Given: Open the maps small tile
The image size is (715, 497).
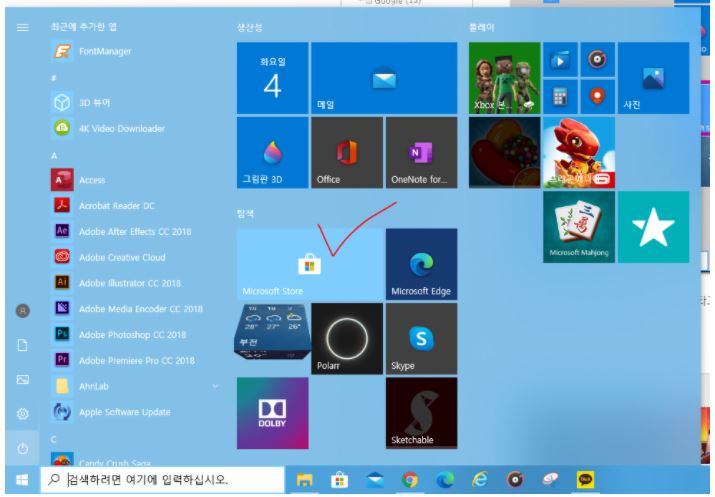Looking at the screenshot, I should click(x=597, y=97).
